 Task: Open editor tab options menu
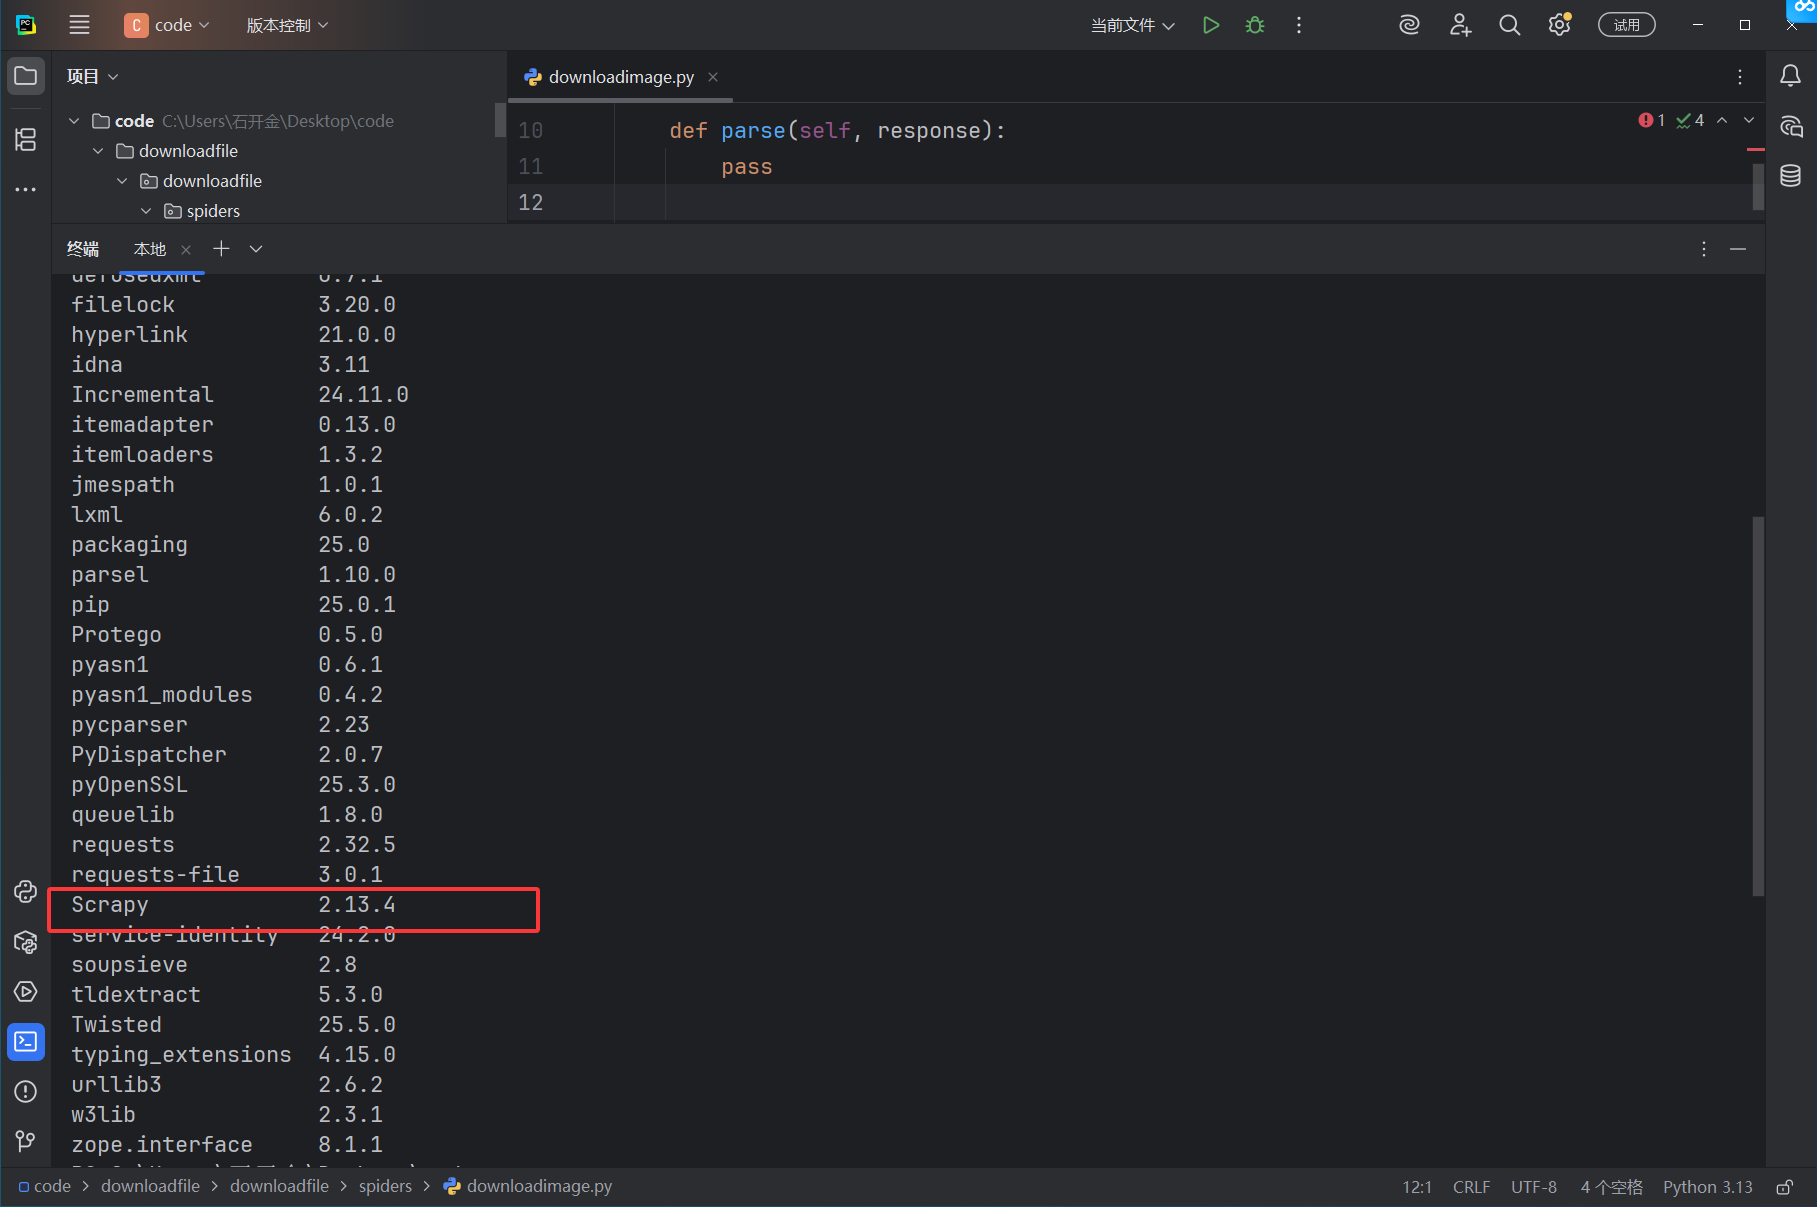tap(1740, 77)
